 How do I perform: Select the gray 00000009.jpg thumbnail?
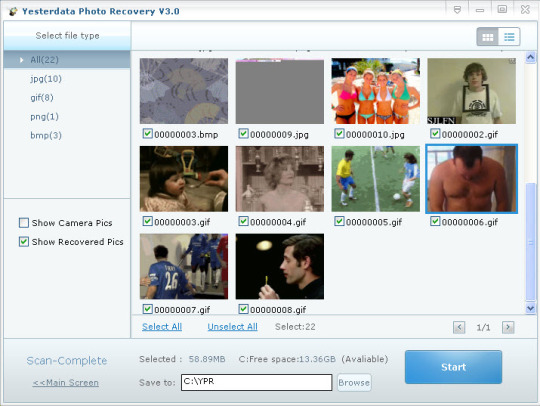[x=280, y=91]
